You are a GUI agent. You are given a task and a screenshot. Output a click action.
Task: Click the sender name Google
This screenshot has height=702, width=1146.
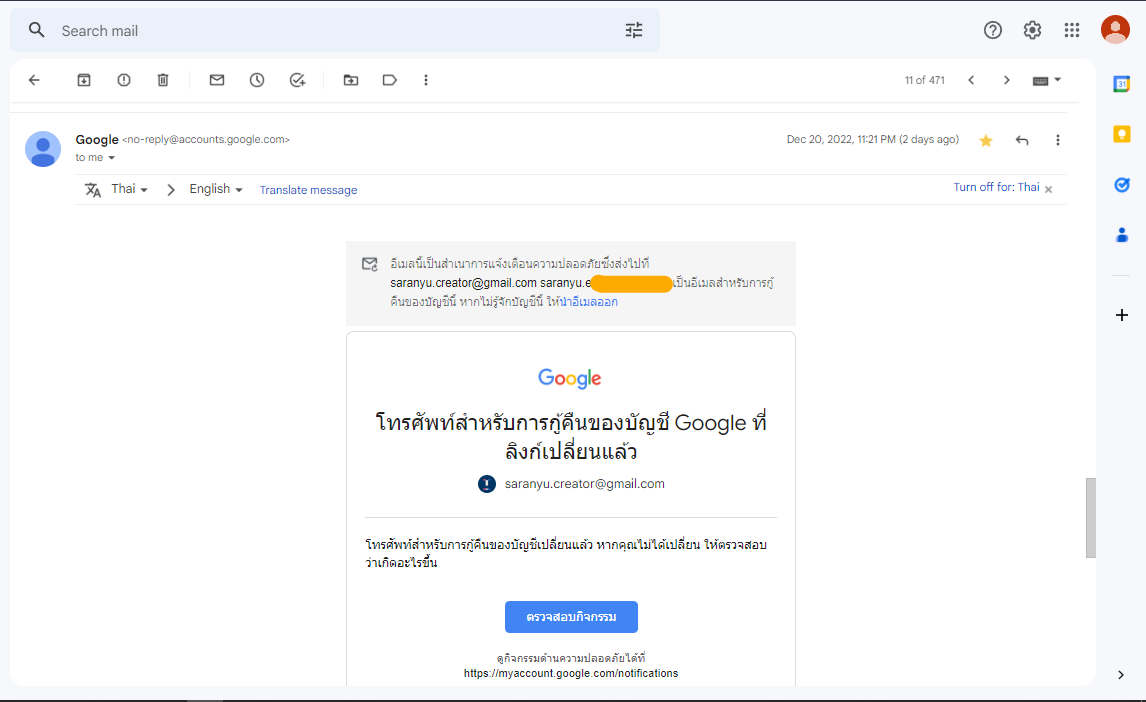tap(96, 140)
